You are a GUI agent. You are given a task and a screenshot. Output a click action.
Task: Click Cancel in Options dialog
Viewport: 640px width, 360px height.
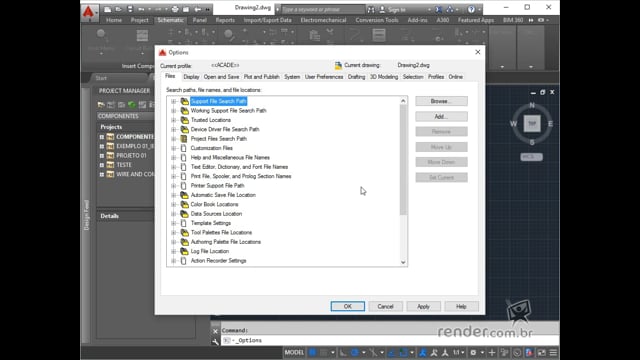pos(385,307)
